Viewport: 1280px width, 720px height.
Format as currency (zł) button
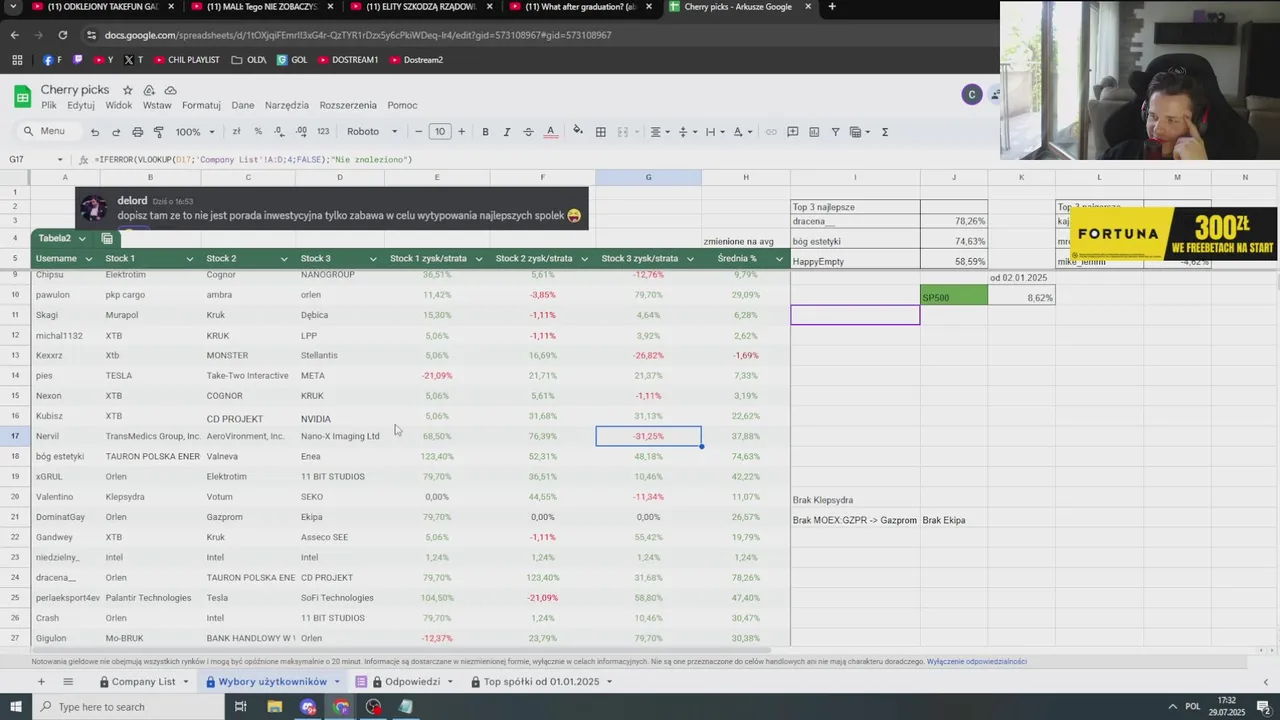click(236, 132)
